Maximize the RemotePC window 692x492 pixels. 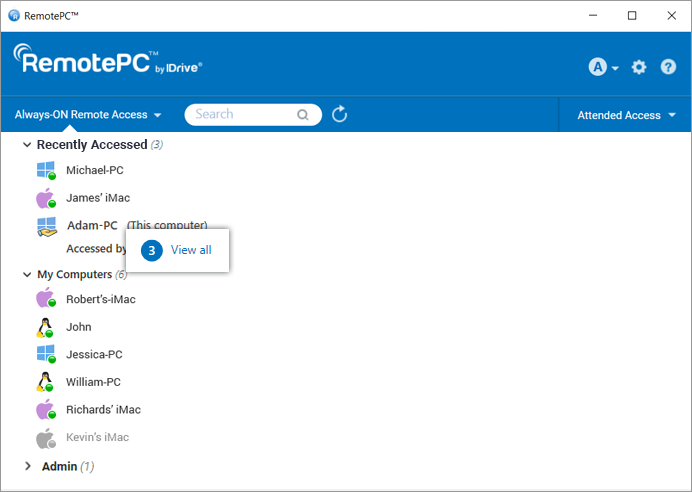632,16
